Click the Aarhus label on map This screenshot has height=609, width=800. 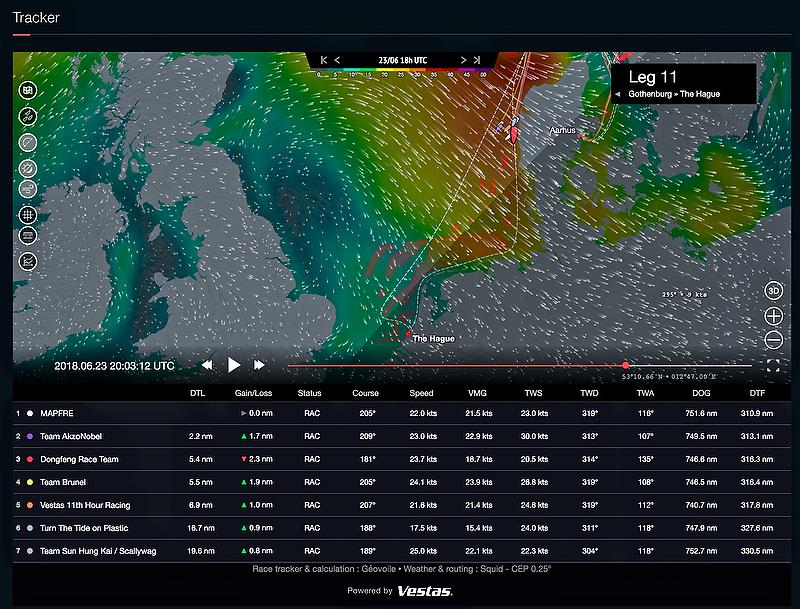pos(562,131)
